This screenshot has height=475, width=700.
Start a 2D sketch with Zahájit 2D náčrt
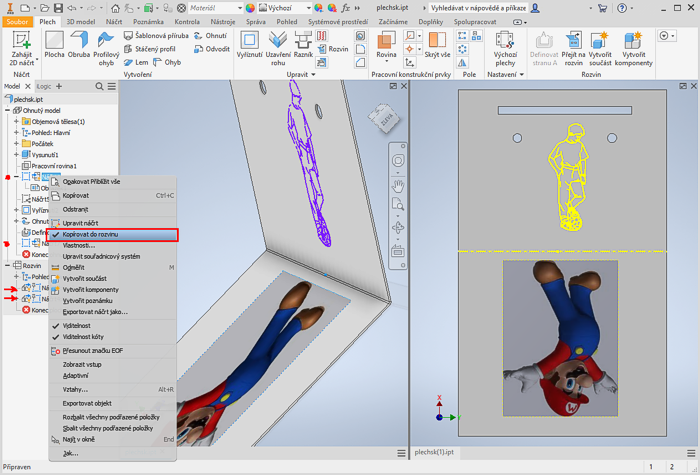[21, 48]
